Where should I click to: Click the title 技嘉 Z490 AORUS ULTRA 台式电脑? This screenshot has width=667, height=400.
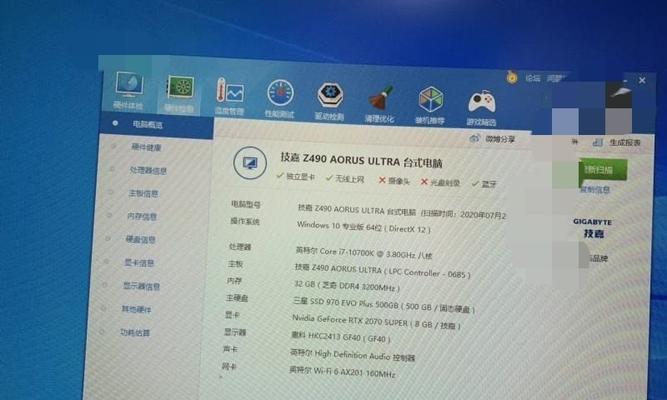(361, 160)
